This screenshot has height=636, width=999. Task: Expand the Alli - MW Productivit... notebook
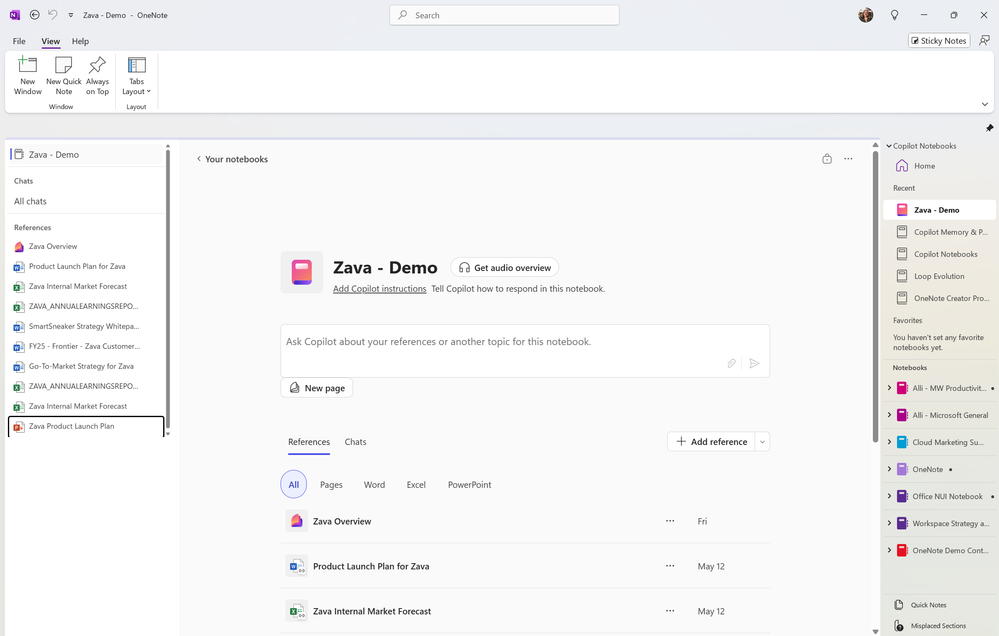click(x=889, y=387)
